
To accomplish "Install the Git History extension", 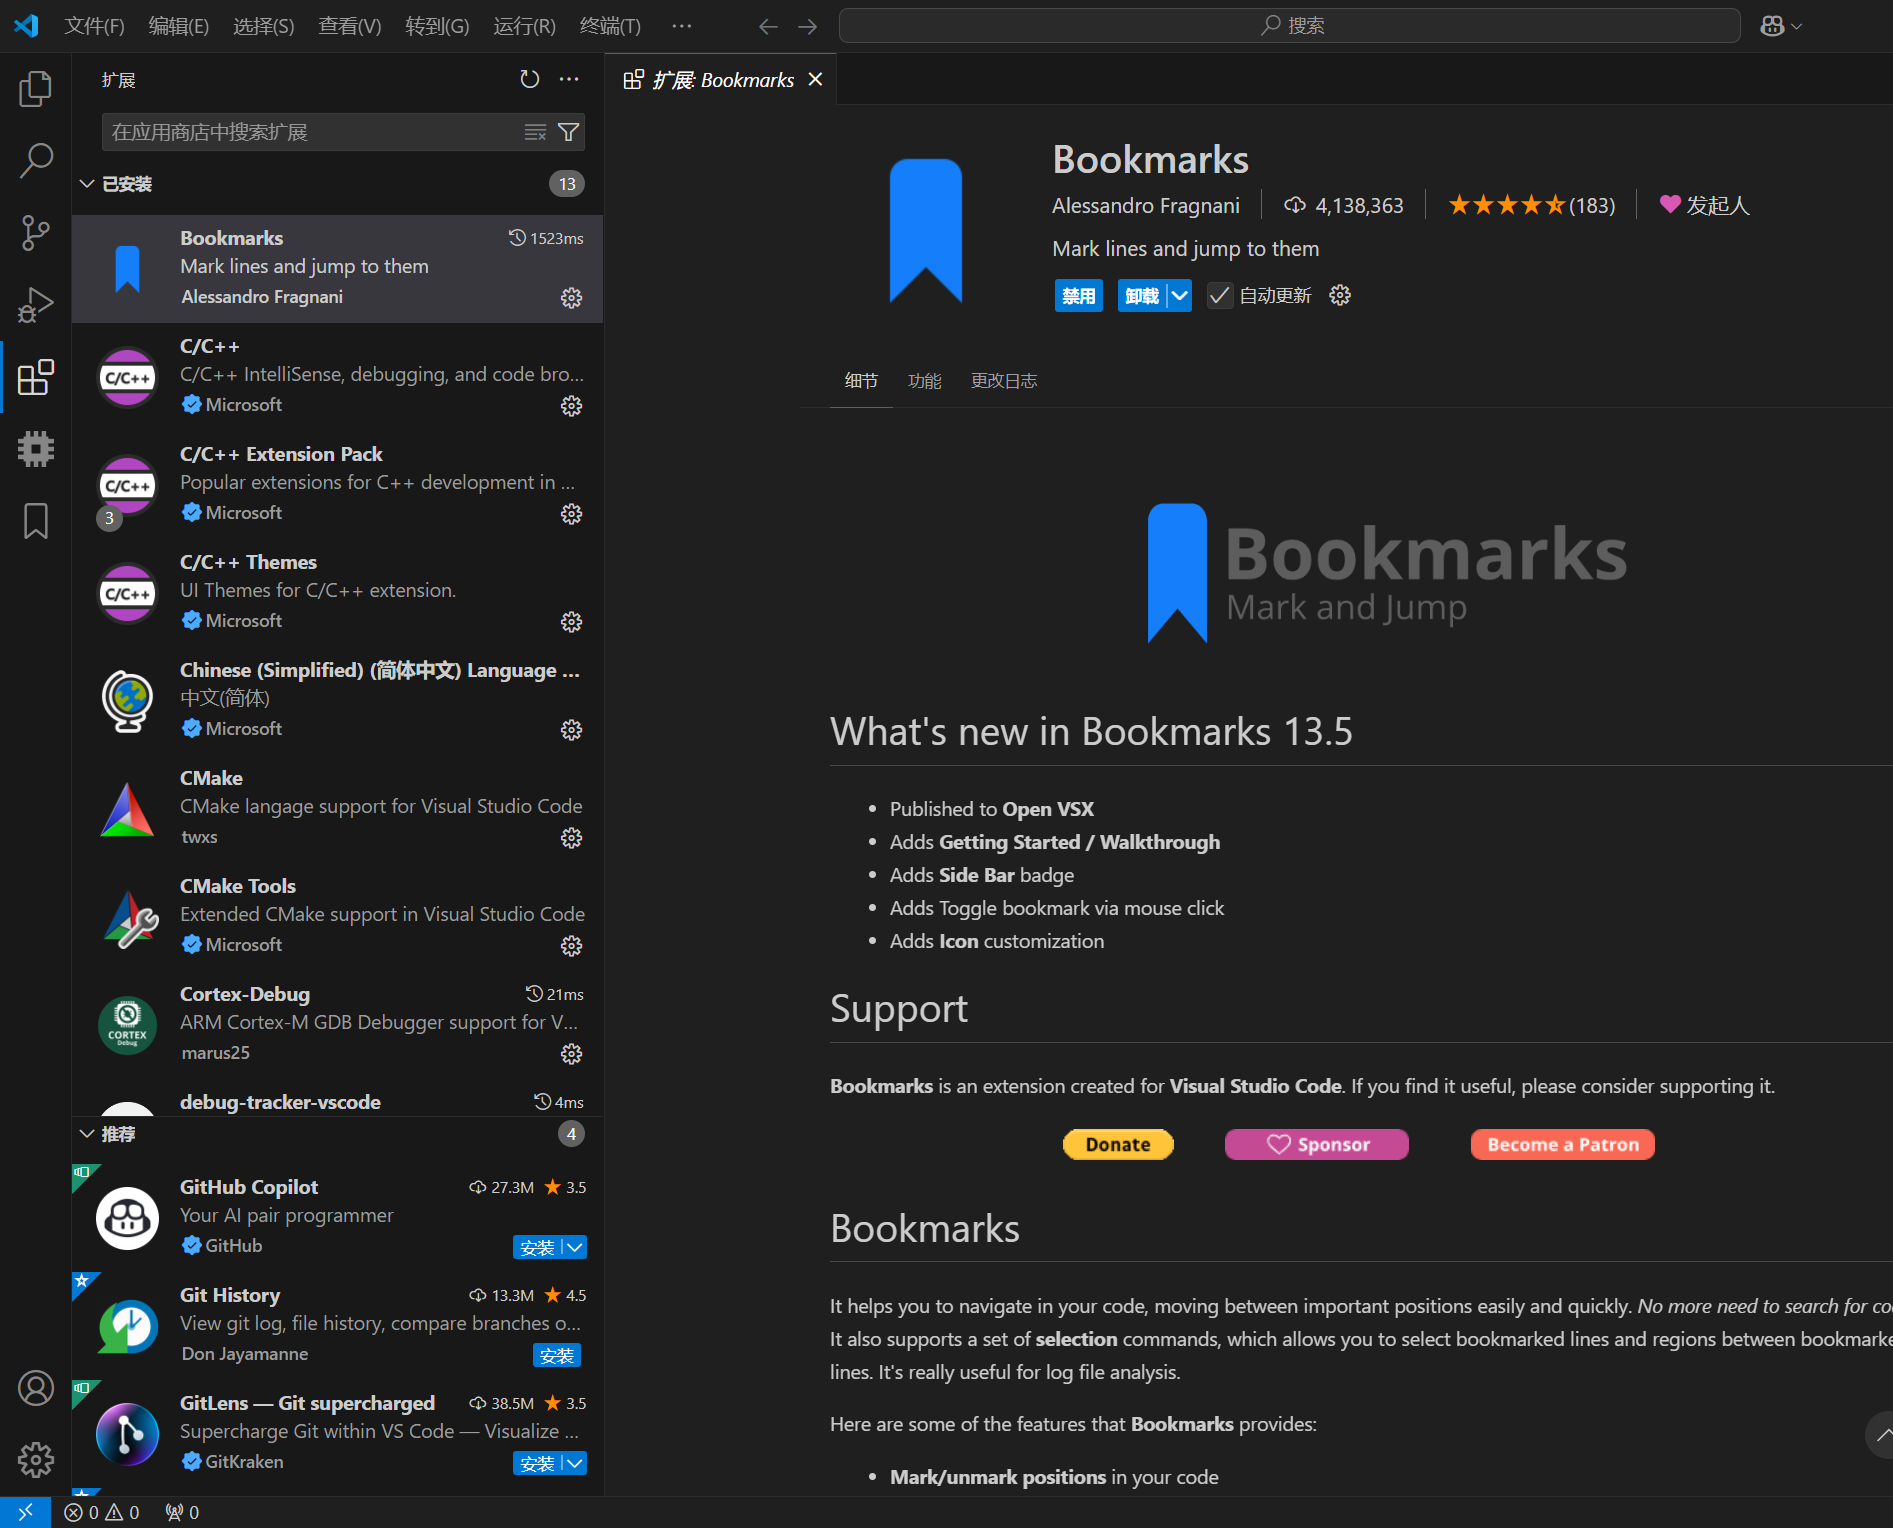I will (556, 1355).
